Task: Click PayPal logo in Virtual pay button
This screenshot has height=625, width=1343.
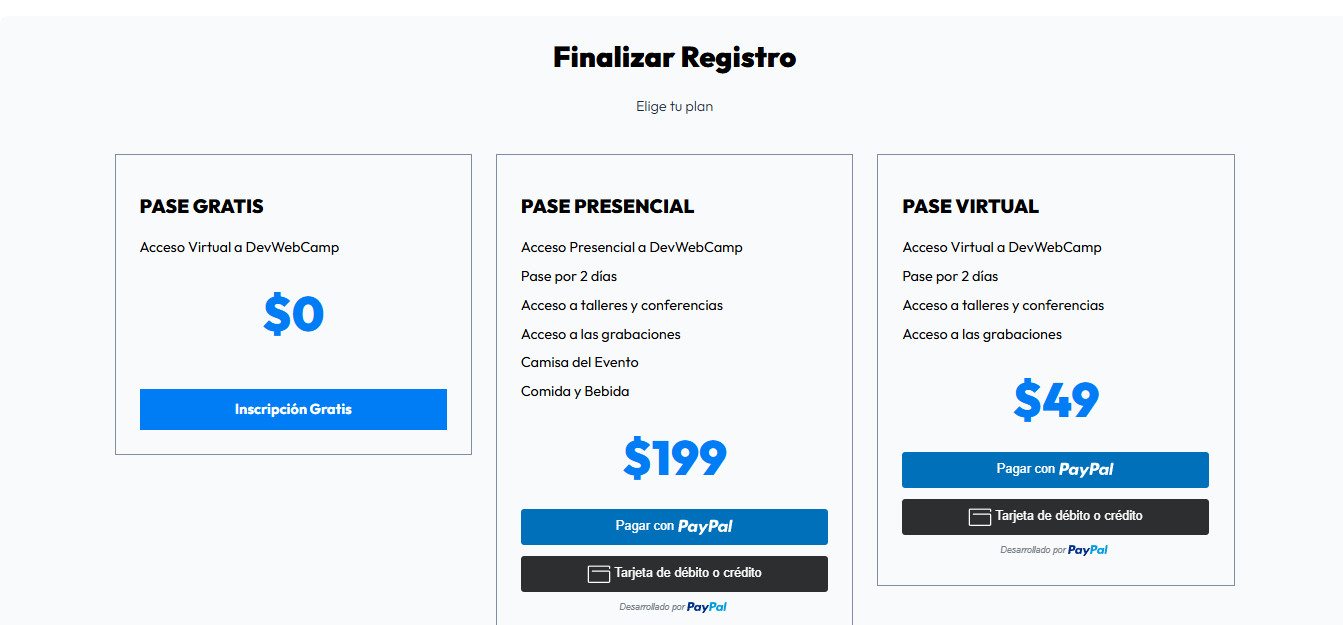Action: (x=1087, y=470)
